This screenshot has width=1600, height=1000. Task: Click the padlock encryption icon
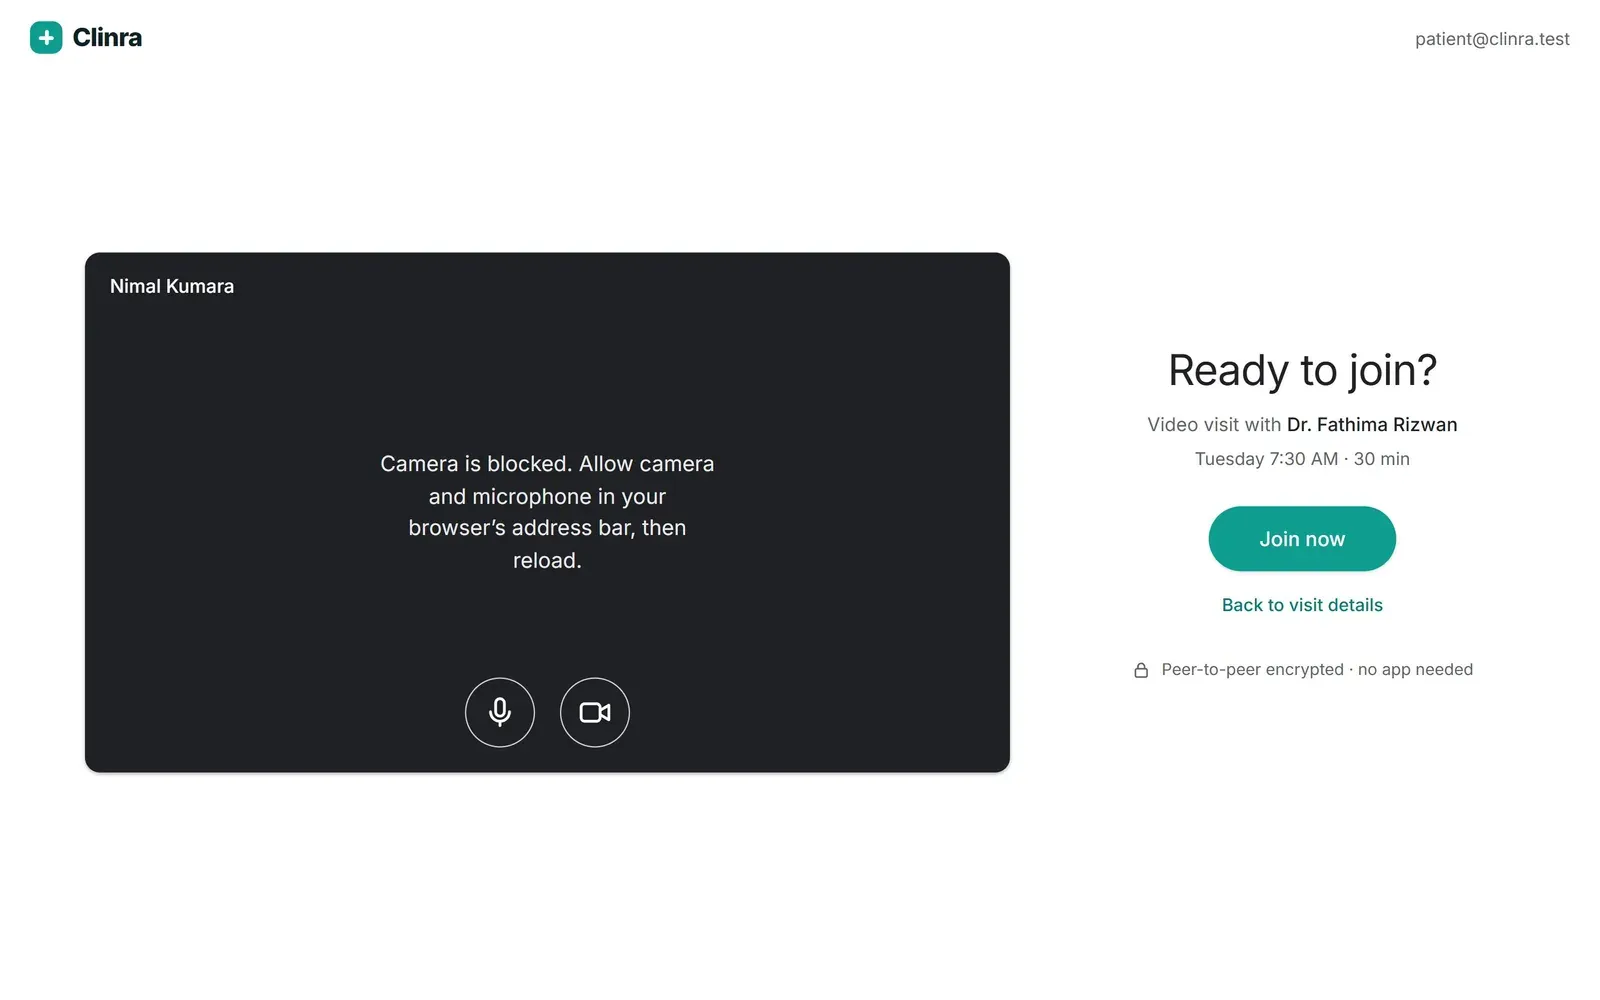click(1141, 670)
